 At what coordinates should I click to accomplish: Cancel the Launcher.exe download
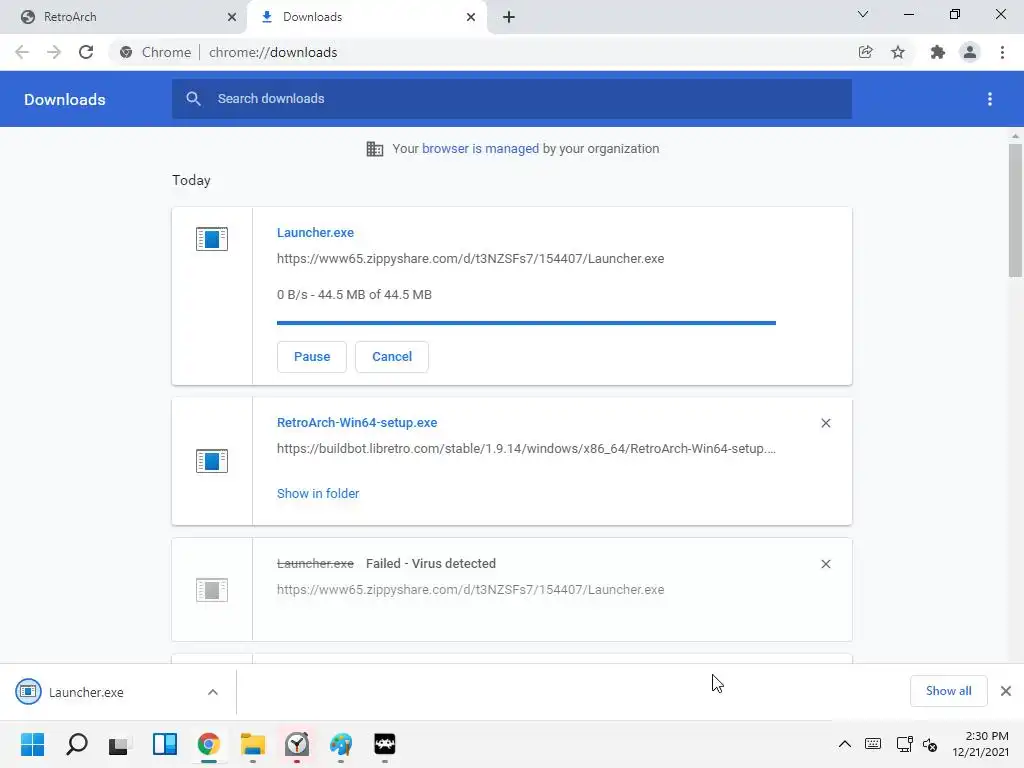click(x=392, y=357)
